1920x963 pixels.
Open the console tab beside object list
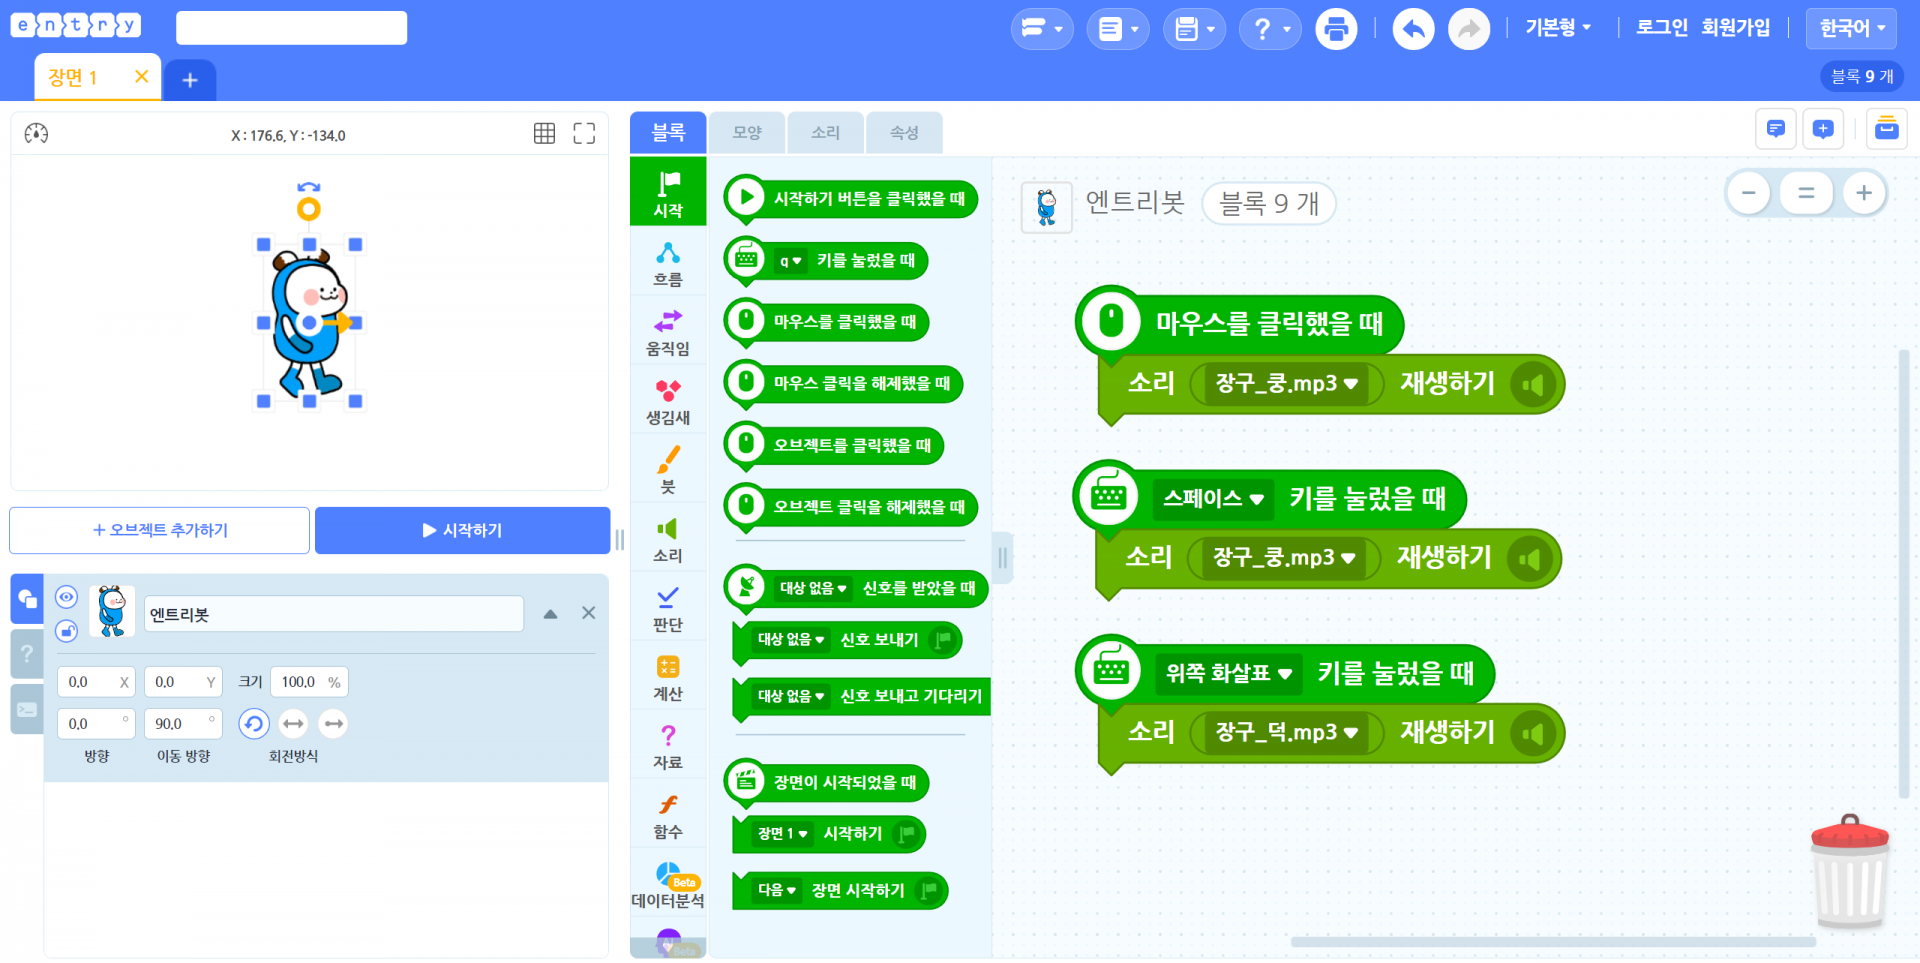(27, 709)
